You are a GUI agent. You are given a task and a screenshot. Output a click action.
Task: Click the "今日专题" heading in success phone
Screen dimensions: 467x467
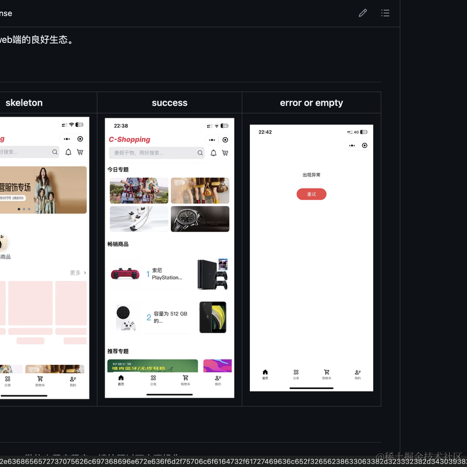click(118, 169)
